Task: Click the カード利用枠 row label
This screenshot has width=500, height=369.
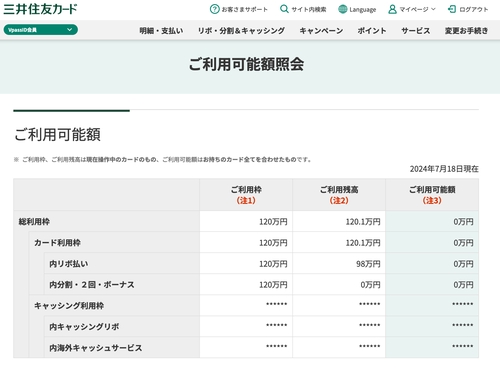Action: 57,243
